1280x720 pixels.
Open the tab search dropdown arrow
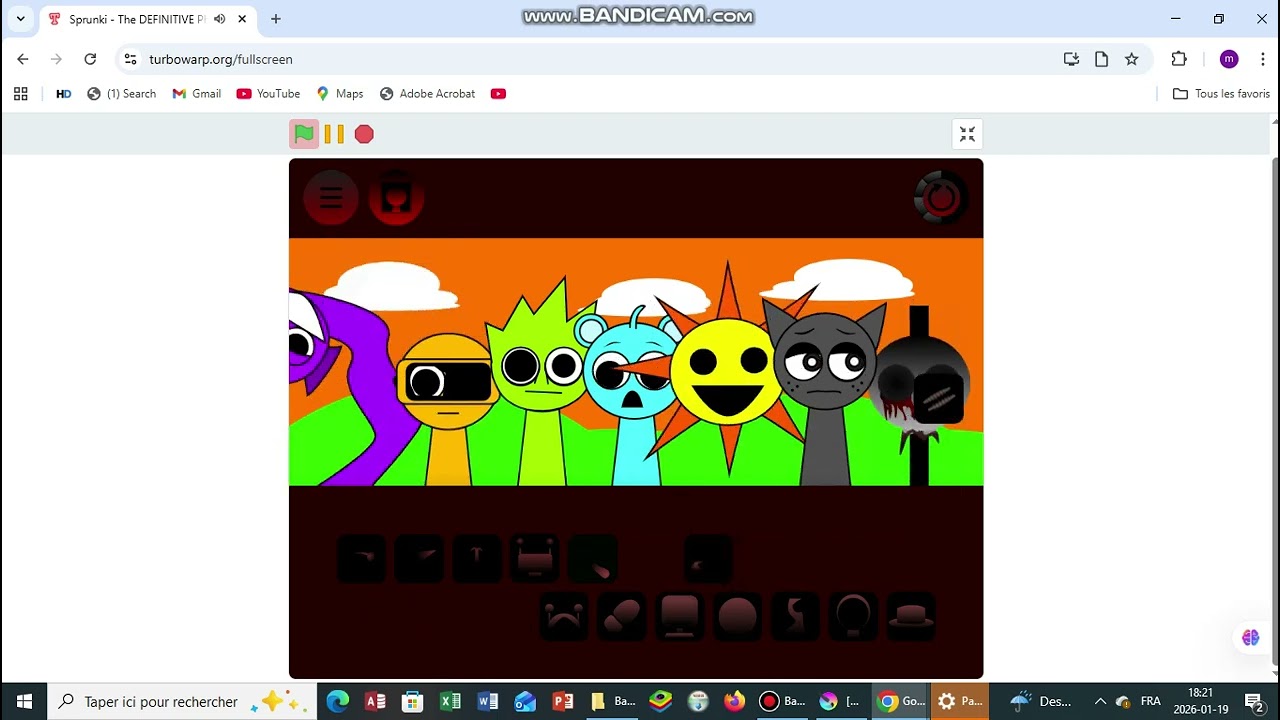pyautogui.click(x=20, y=19)
